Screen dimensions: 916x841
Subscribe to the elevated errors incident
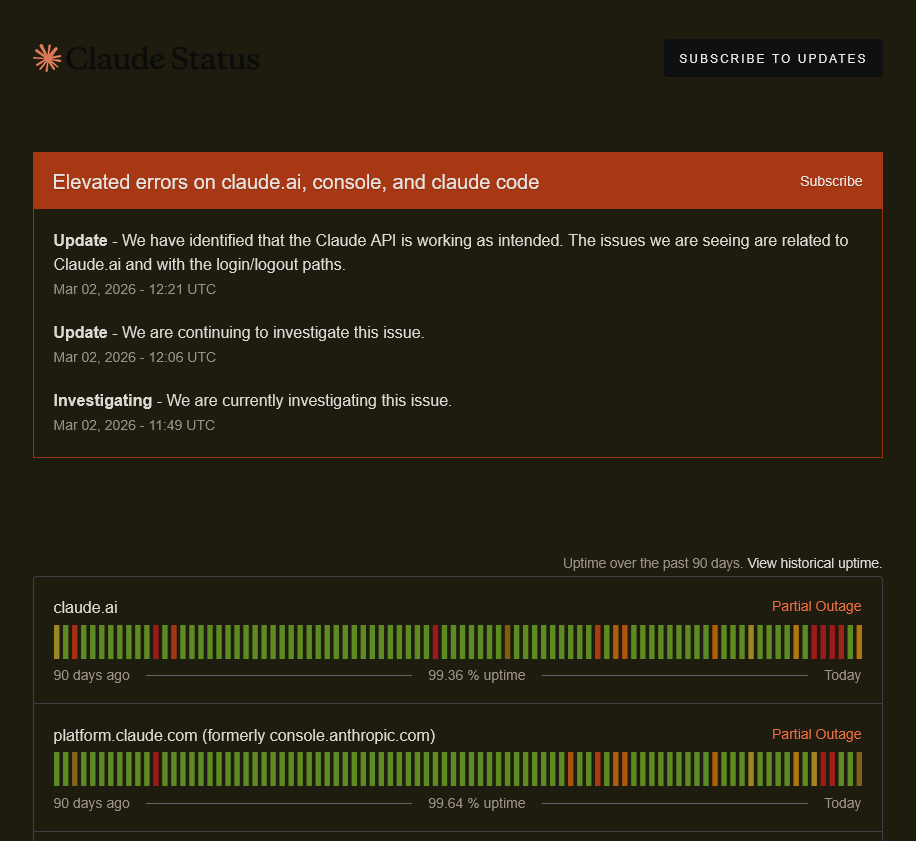coord(831,181)
